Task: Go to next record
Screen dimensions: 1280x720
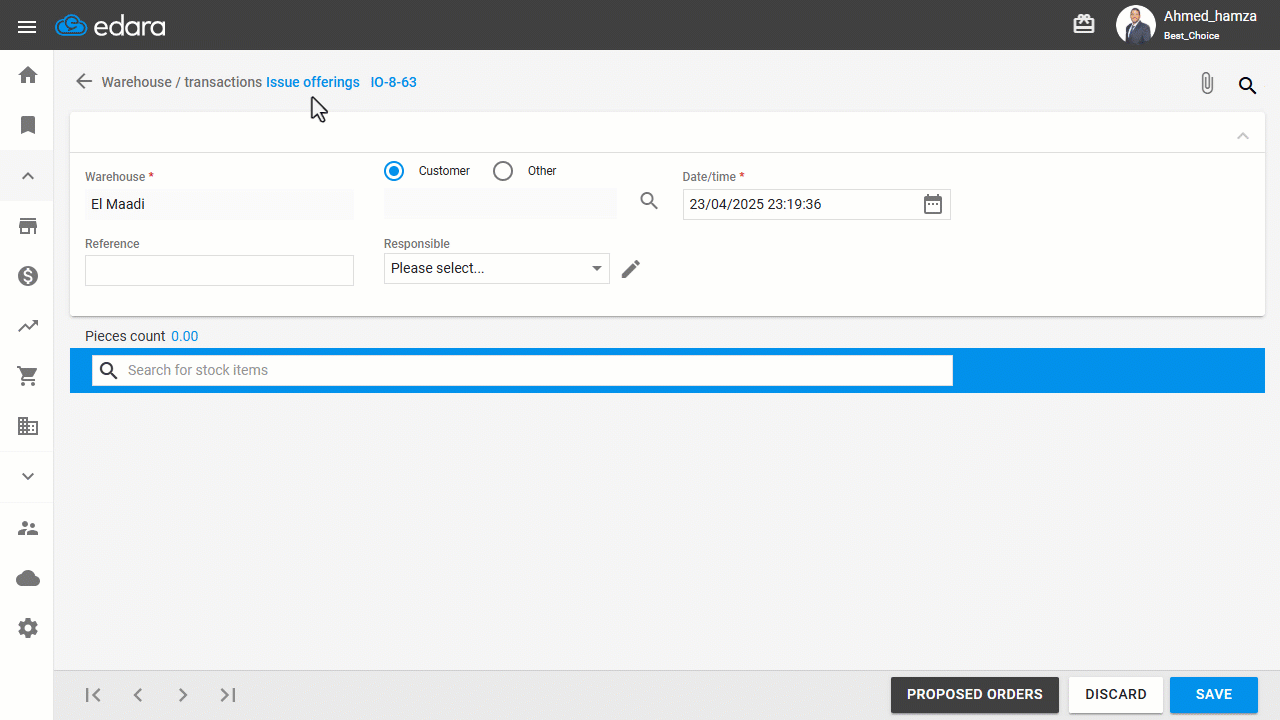Action: 183,695
